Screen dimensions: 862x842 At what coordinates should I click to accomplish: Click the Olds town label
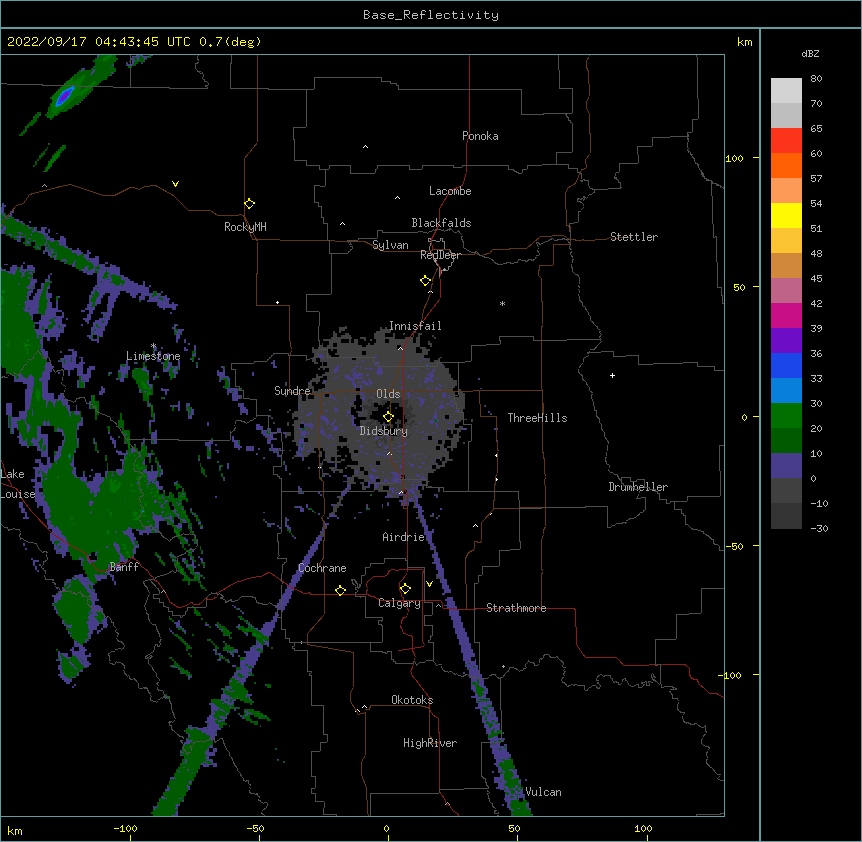[388, 394]
